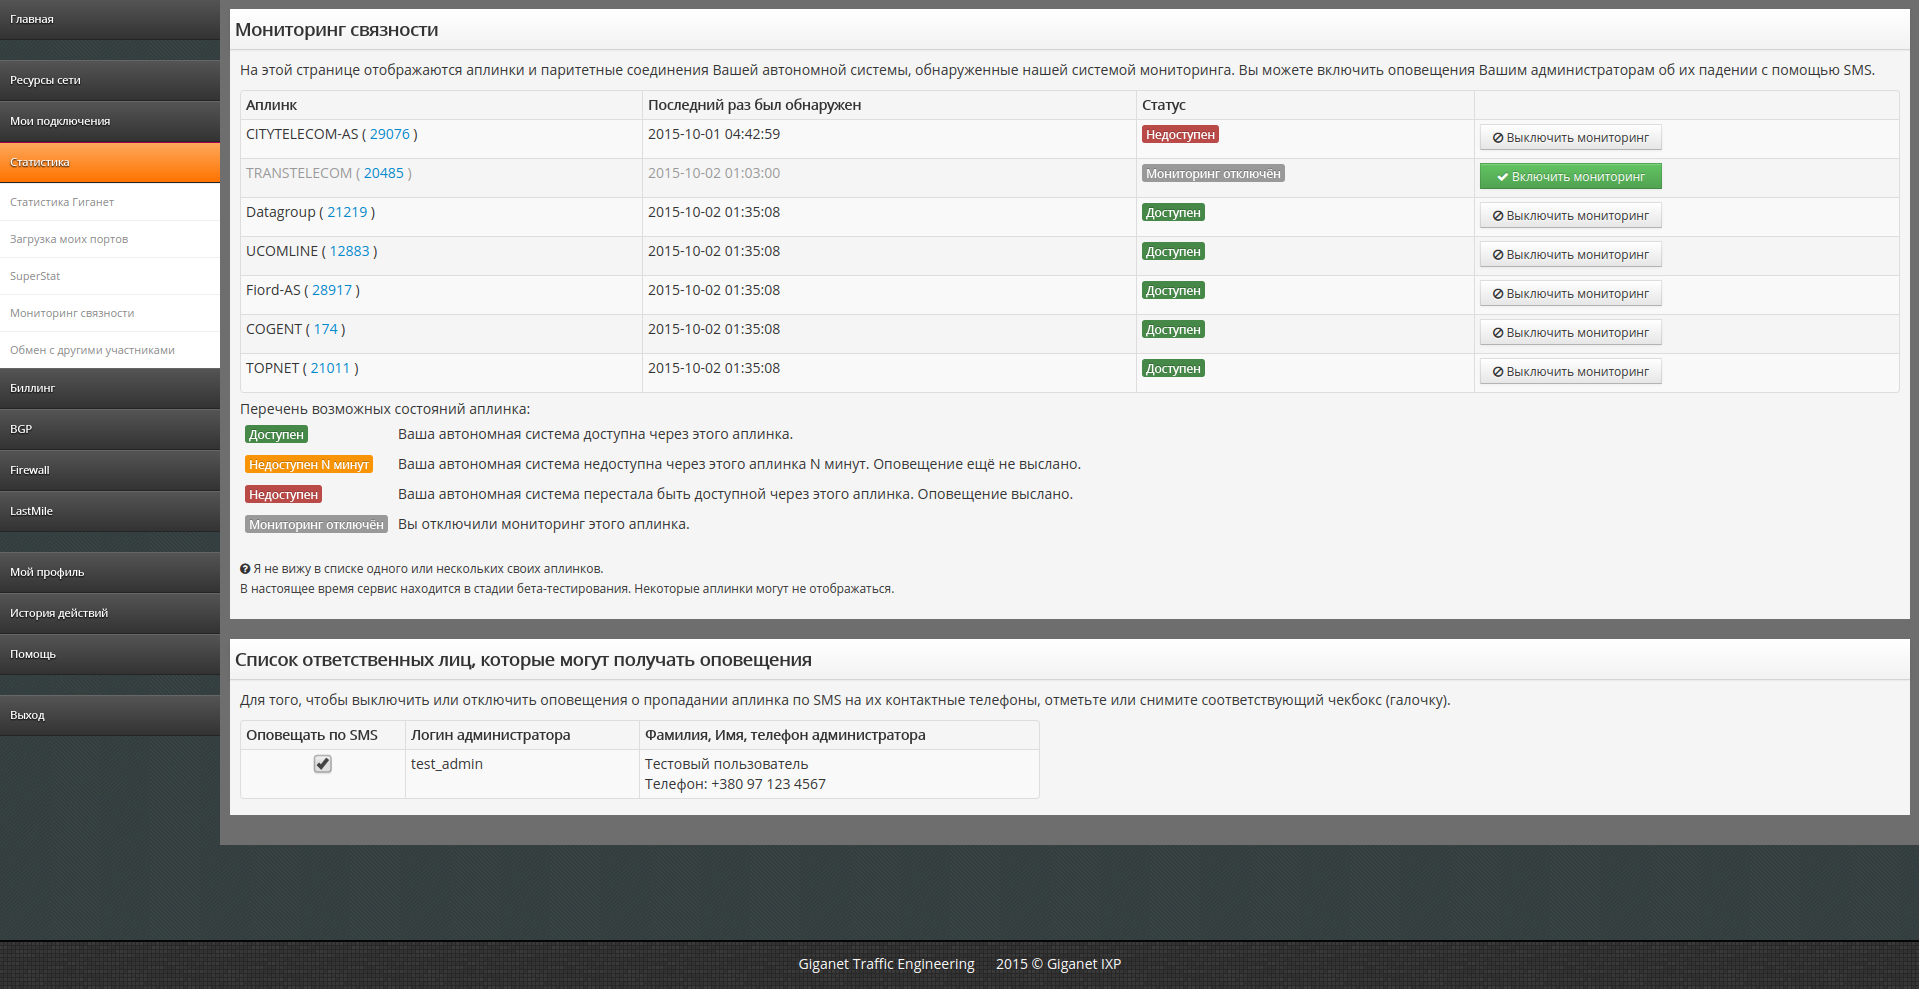
Task: Open AS number 21219 link
Action: point(347,212)
